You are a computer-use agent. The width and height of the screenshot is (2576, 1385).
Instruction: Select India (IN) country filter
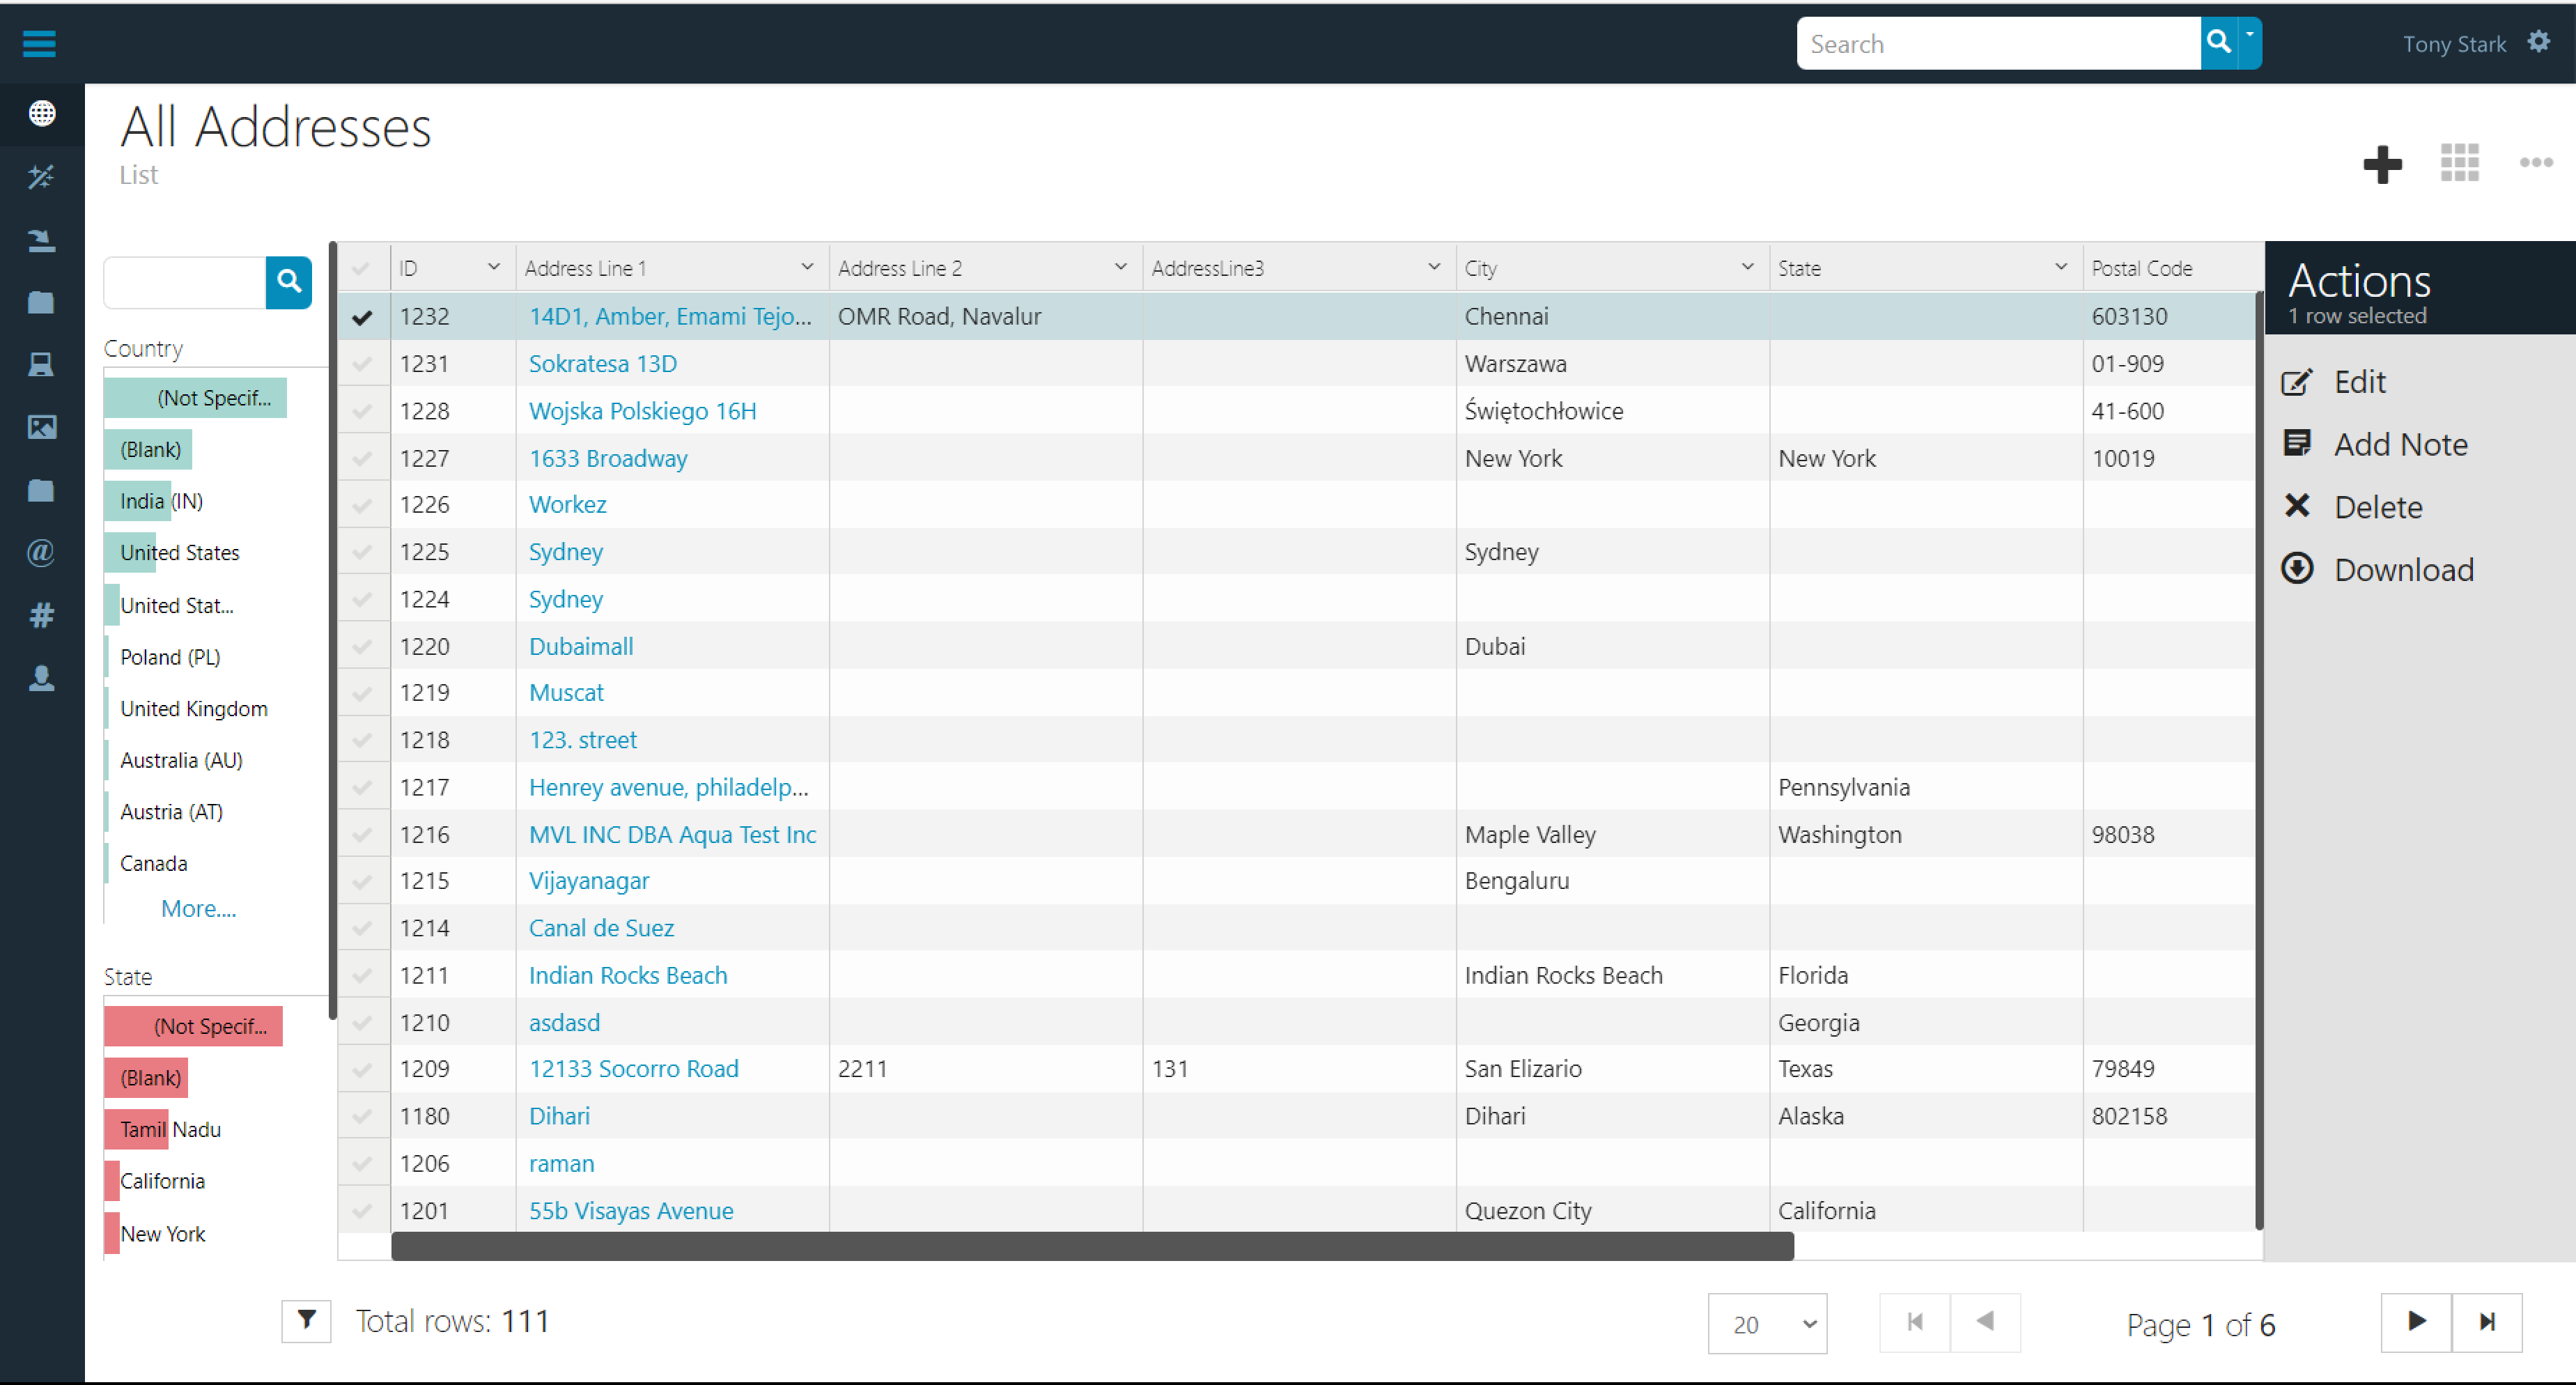tap(160, 500)
